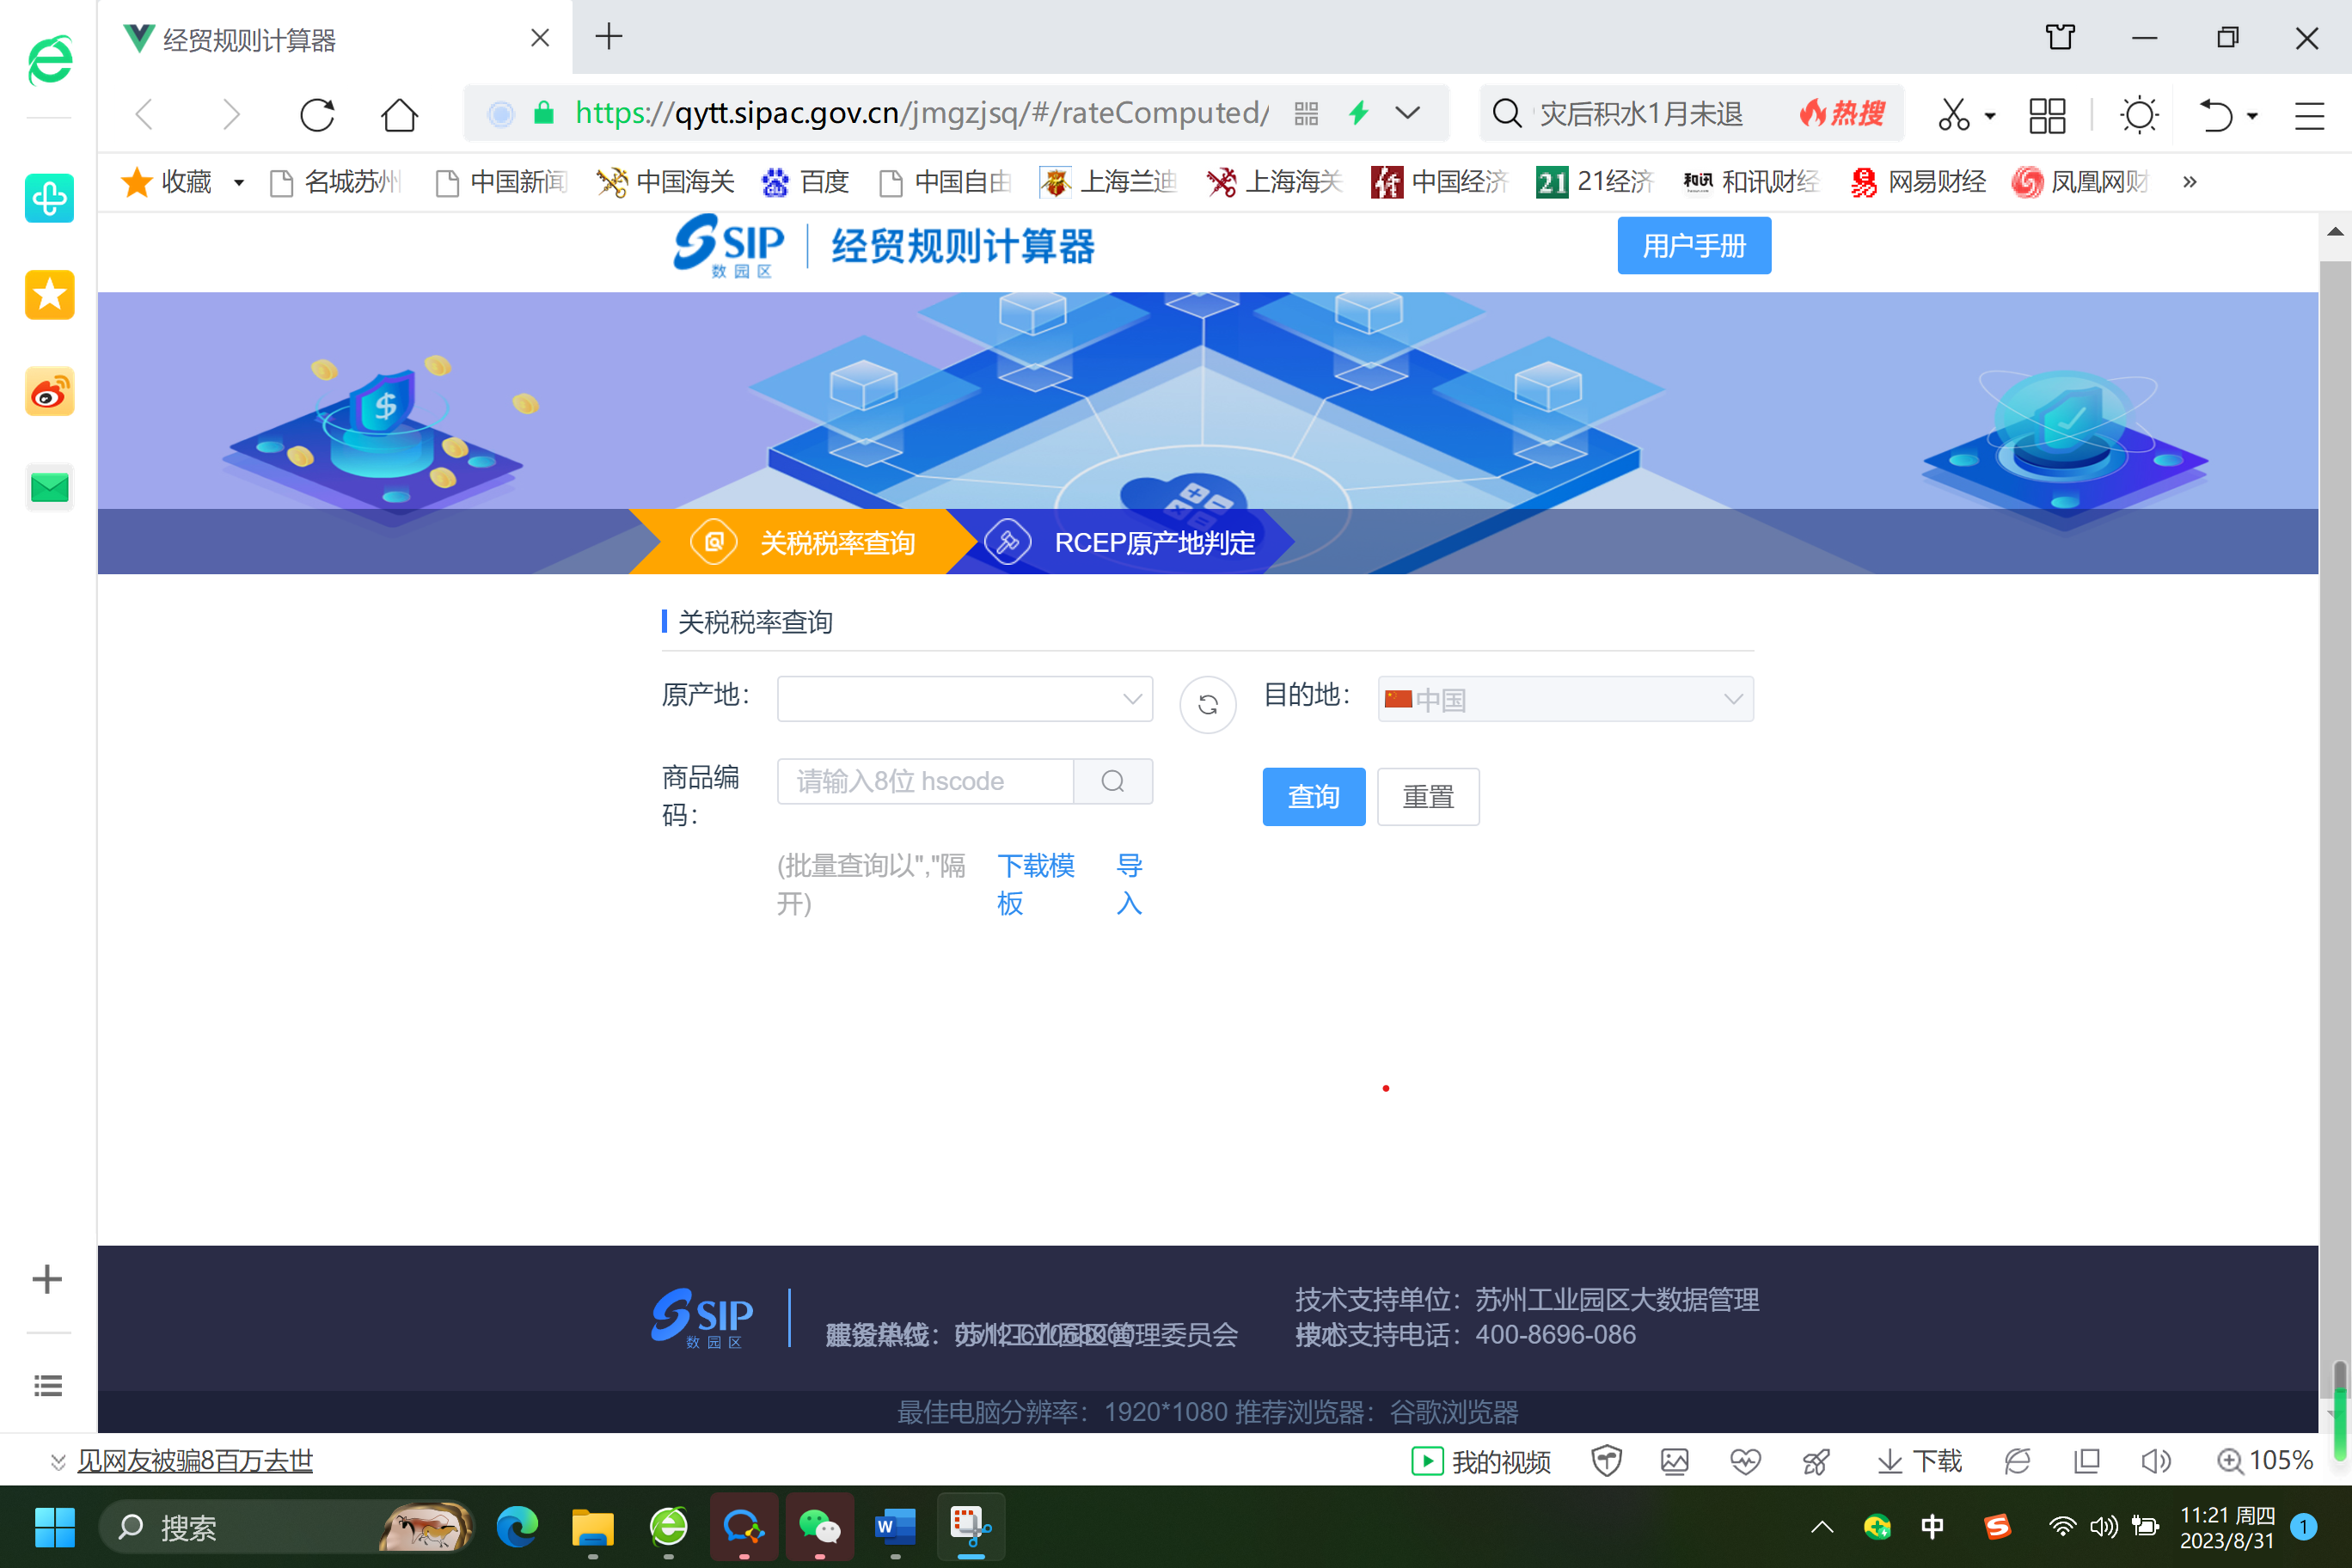The image size is (2352, 1568).
Task: Click the lightning page-speed icon in address bar
Action: coord(1358,113)
